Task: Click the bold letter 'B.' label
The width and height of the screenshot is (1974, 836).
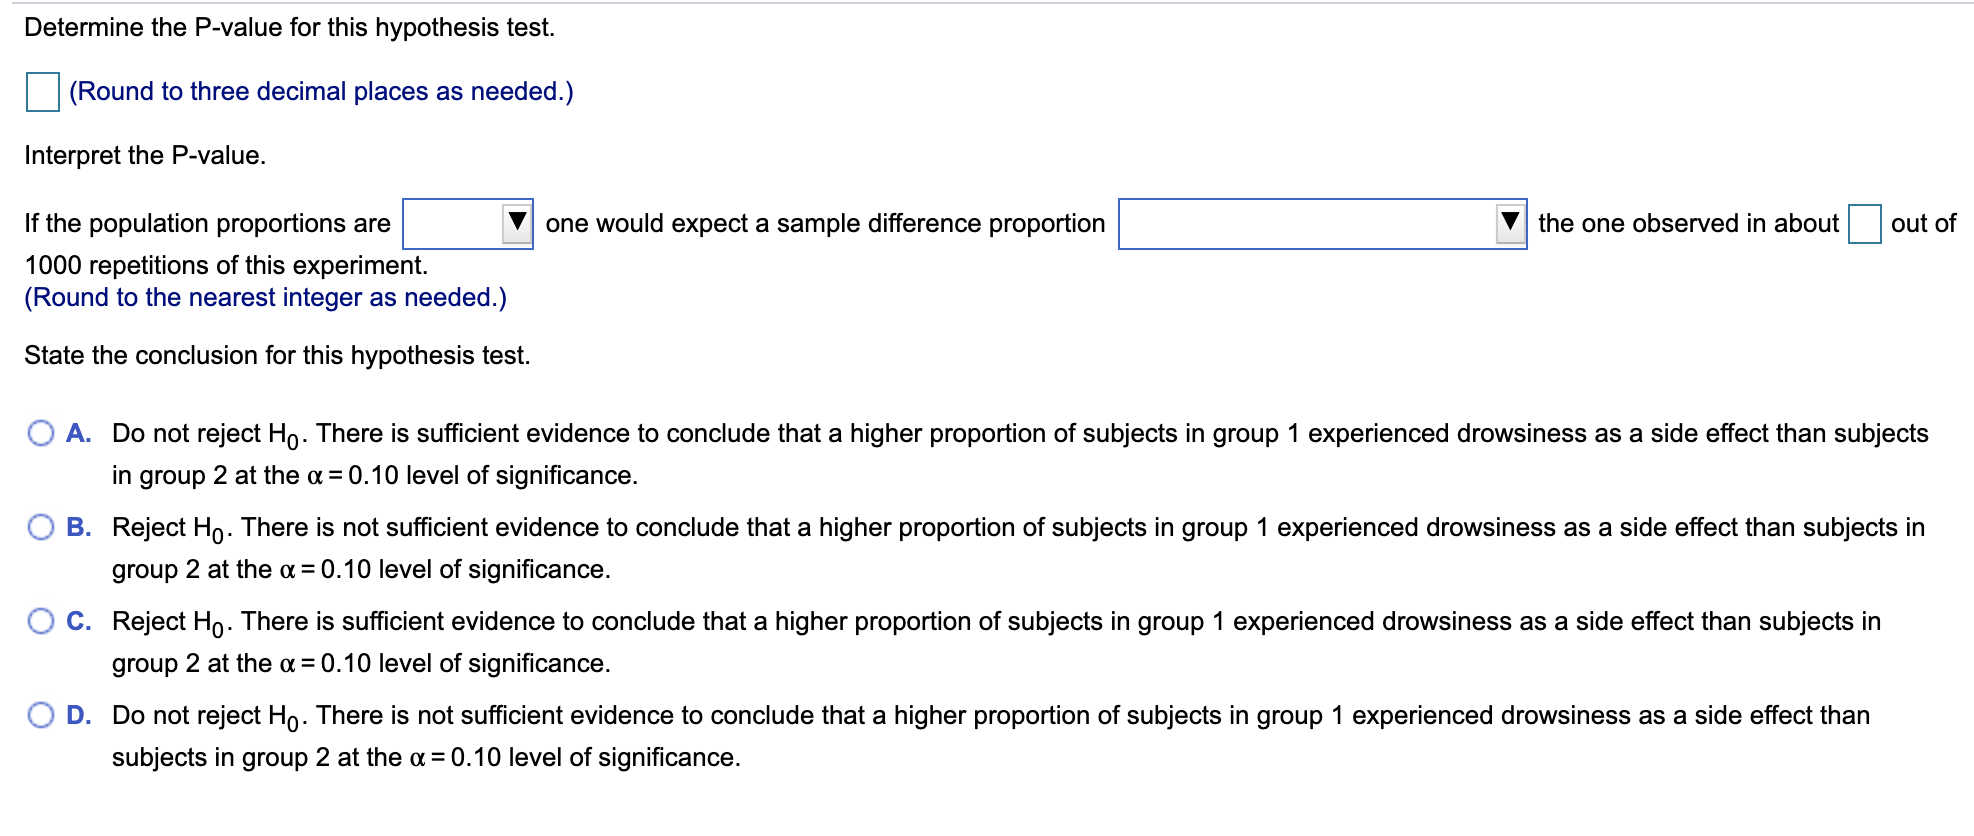Action: coord(79,527)
